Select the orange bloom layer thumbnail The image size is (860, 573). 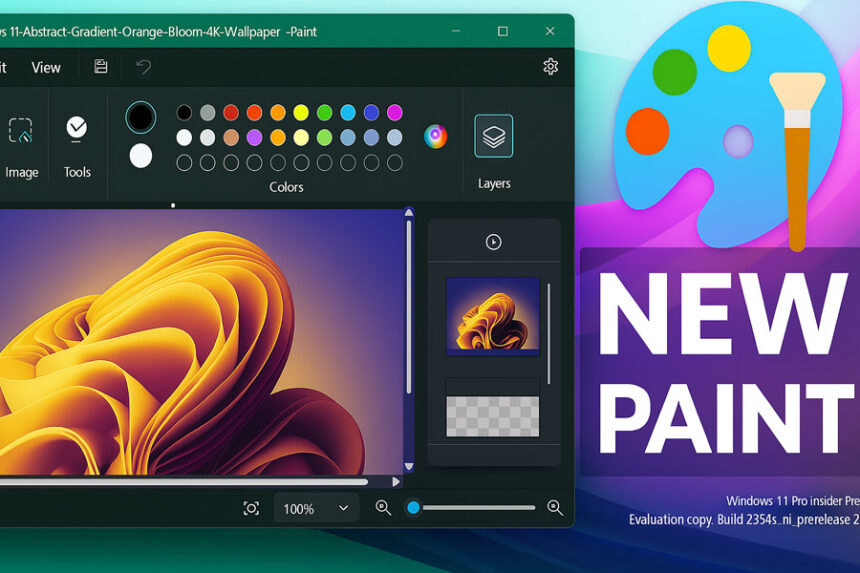point(493,315)
